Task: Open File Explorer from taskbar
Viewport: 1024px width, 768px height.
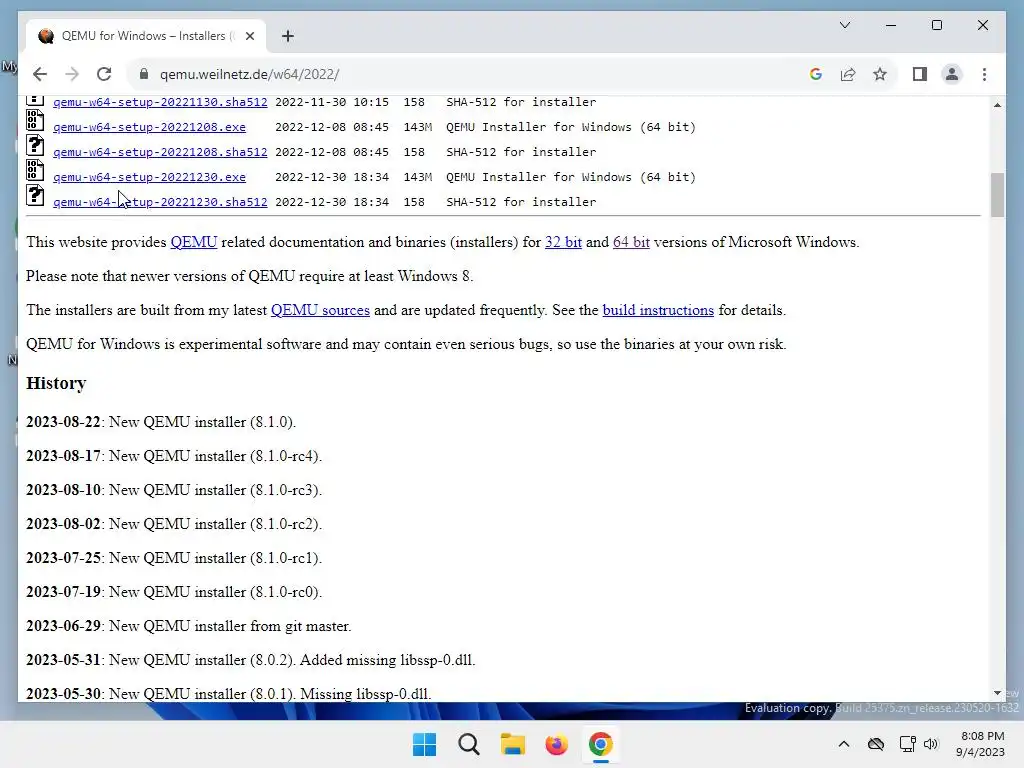Action: coord(513,744)
